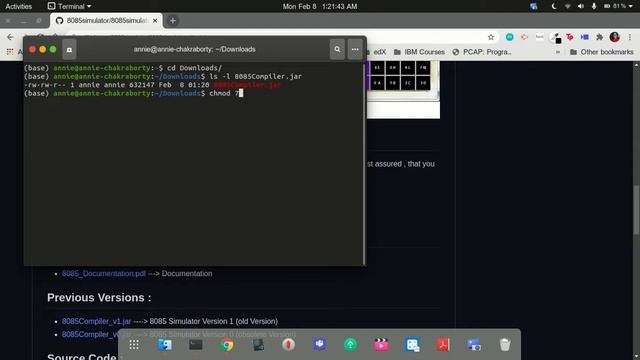Open the color picker eyedropper extension
640x360 pixels.
click(556, 38)
